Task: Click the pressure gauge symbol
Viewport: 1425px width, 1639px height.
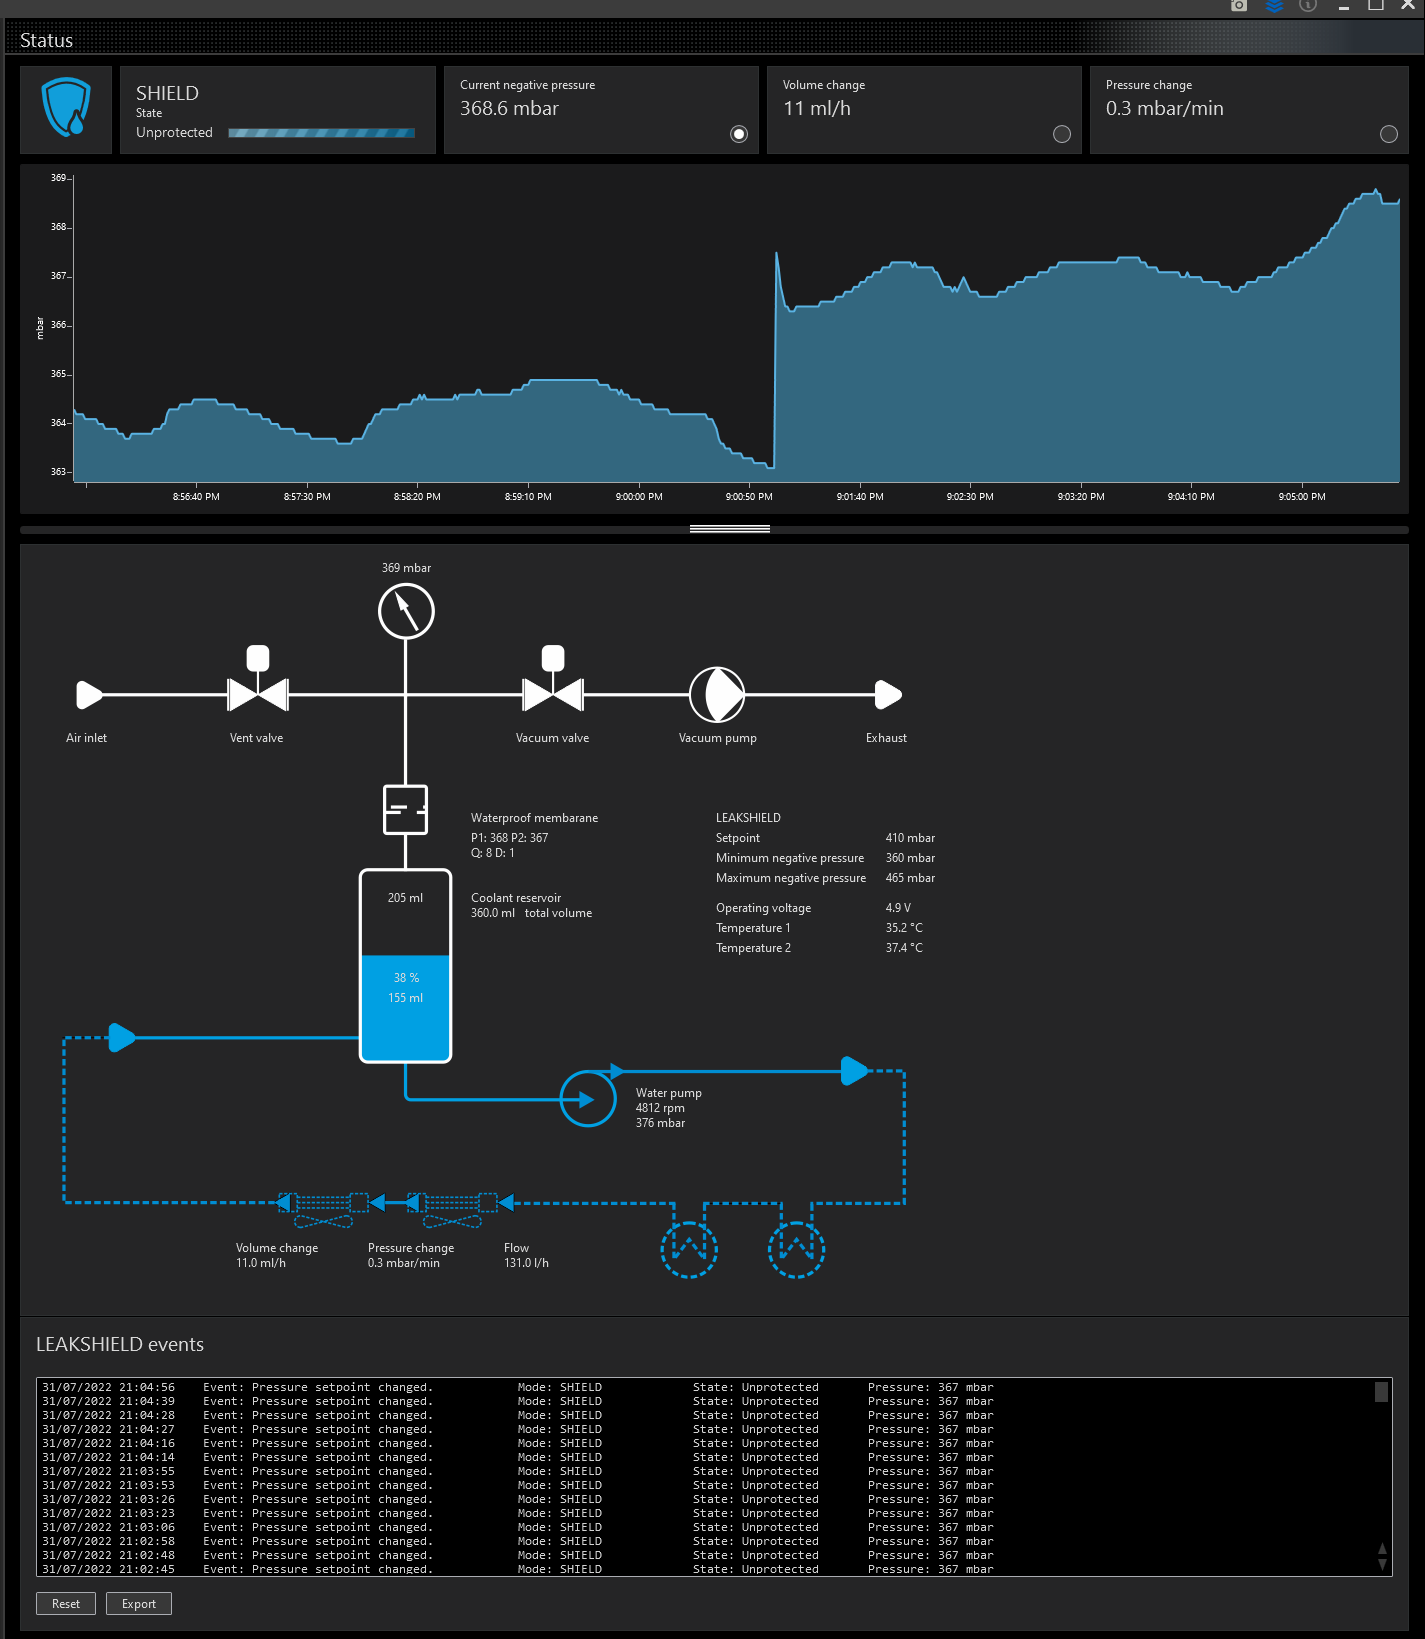Action: pos(406,611)
